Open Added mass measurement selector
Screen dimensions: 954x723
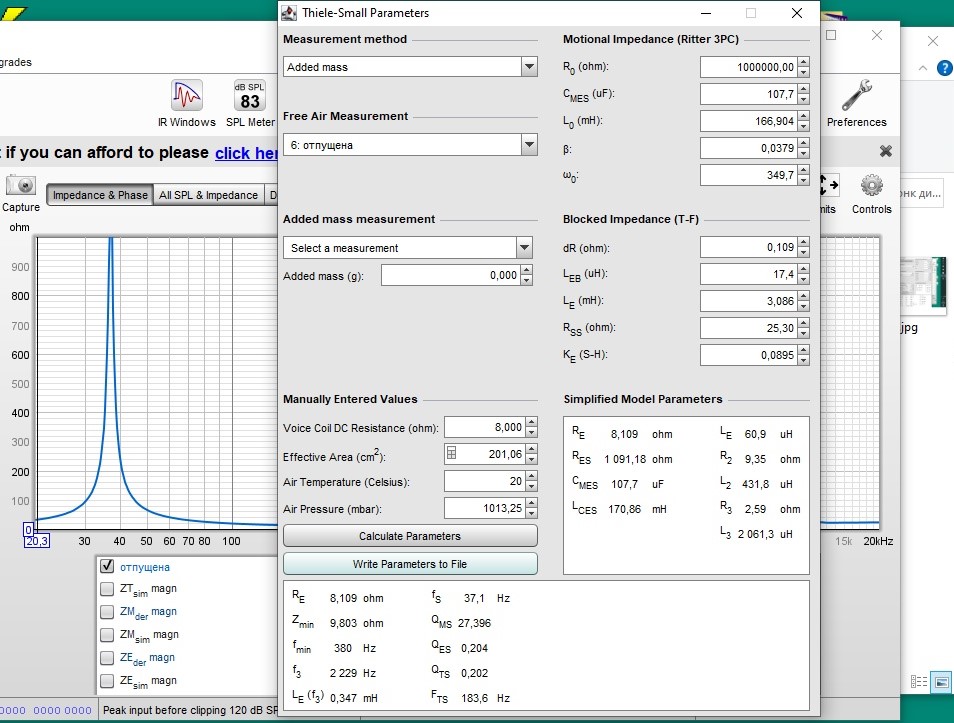[524, 248]
